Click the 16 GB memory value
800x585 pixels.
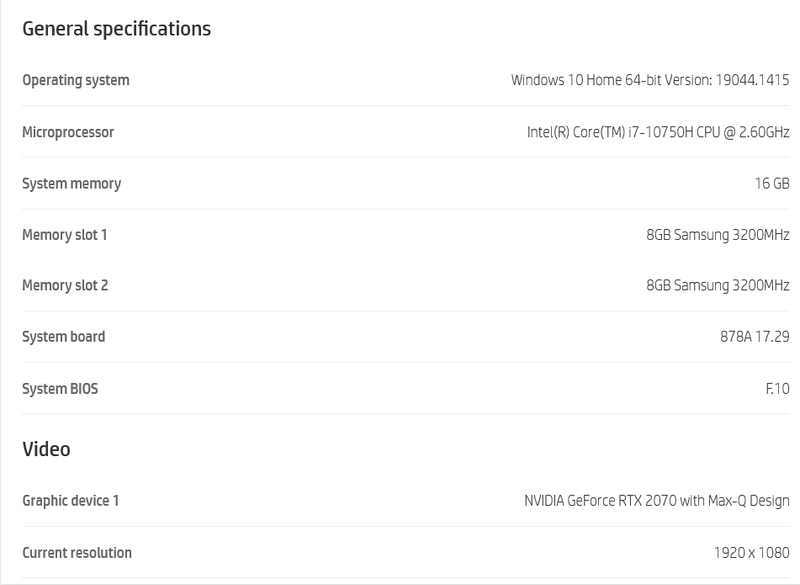772,184
